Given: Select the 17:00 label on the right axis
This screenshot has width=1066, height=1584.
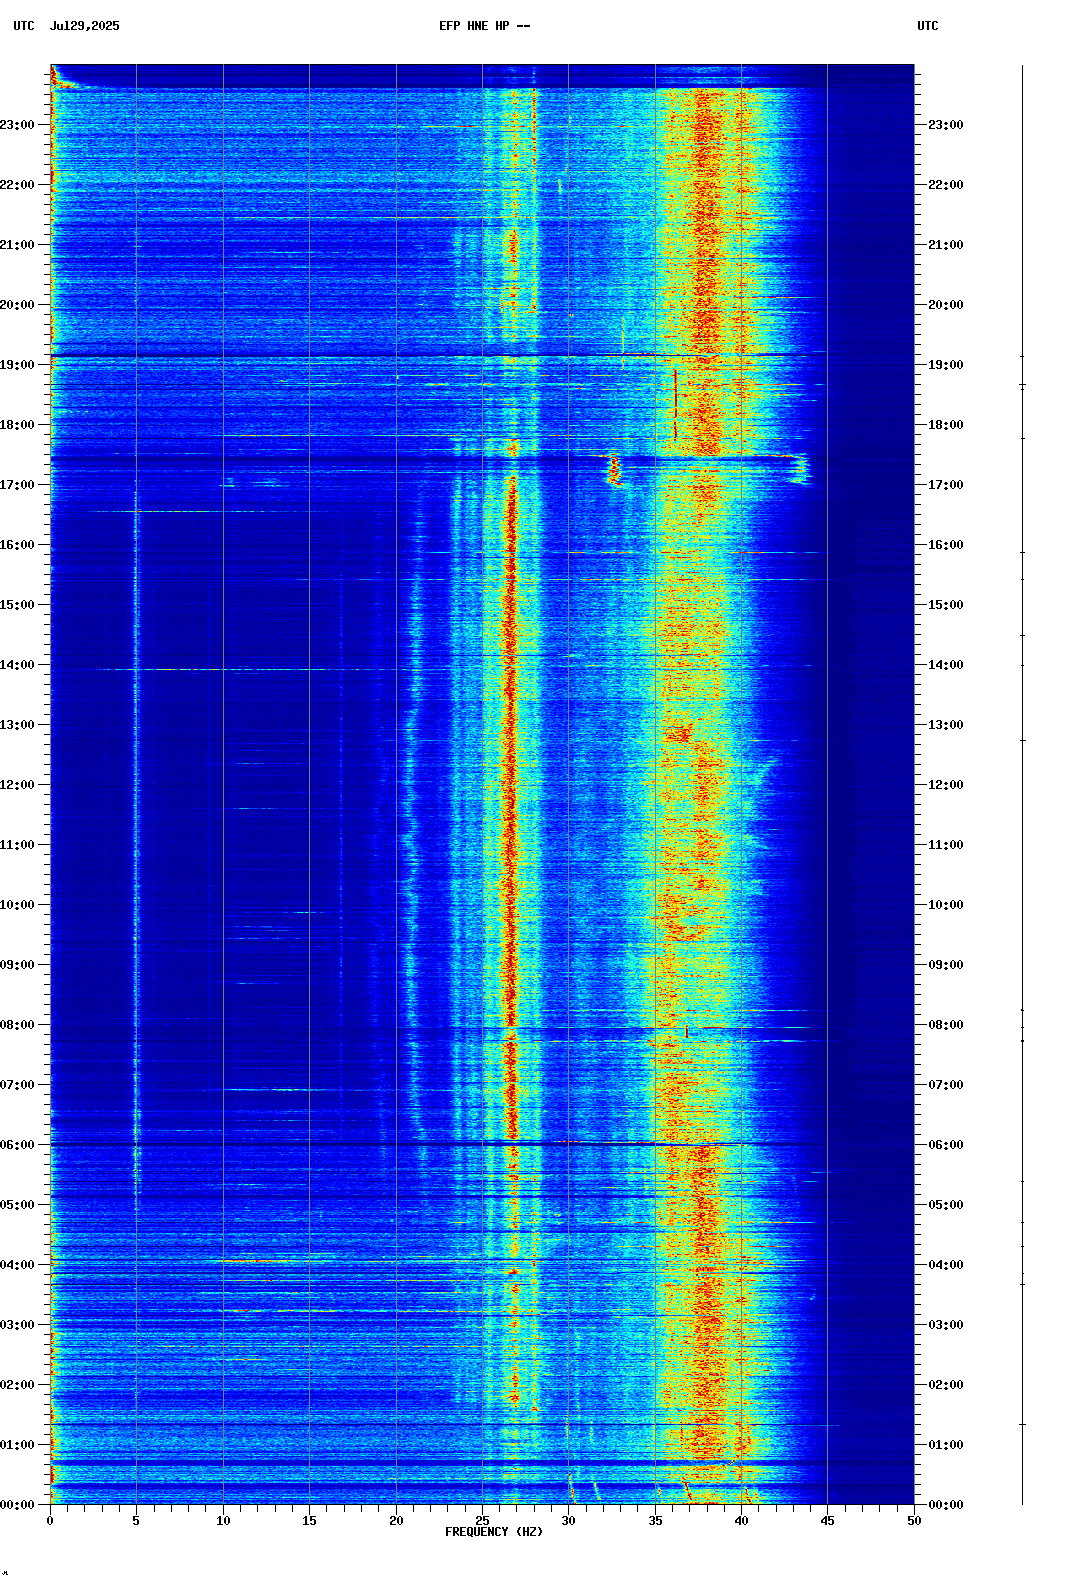Looking at the screenshot, I should click(946, 485).
